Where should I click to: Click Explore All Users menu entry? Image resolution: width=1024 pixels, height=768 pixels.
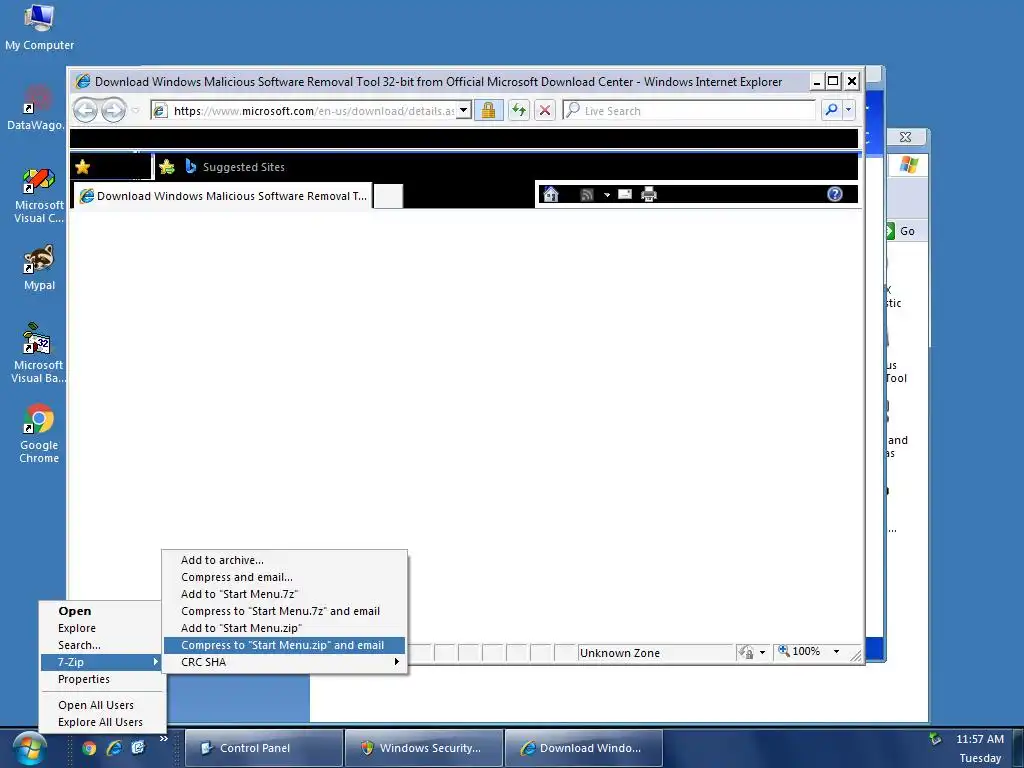click(x=101, y=722)
